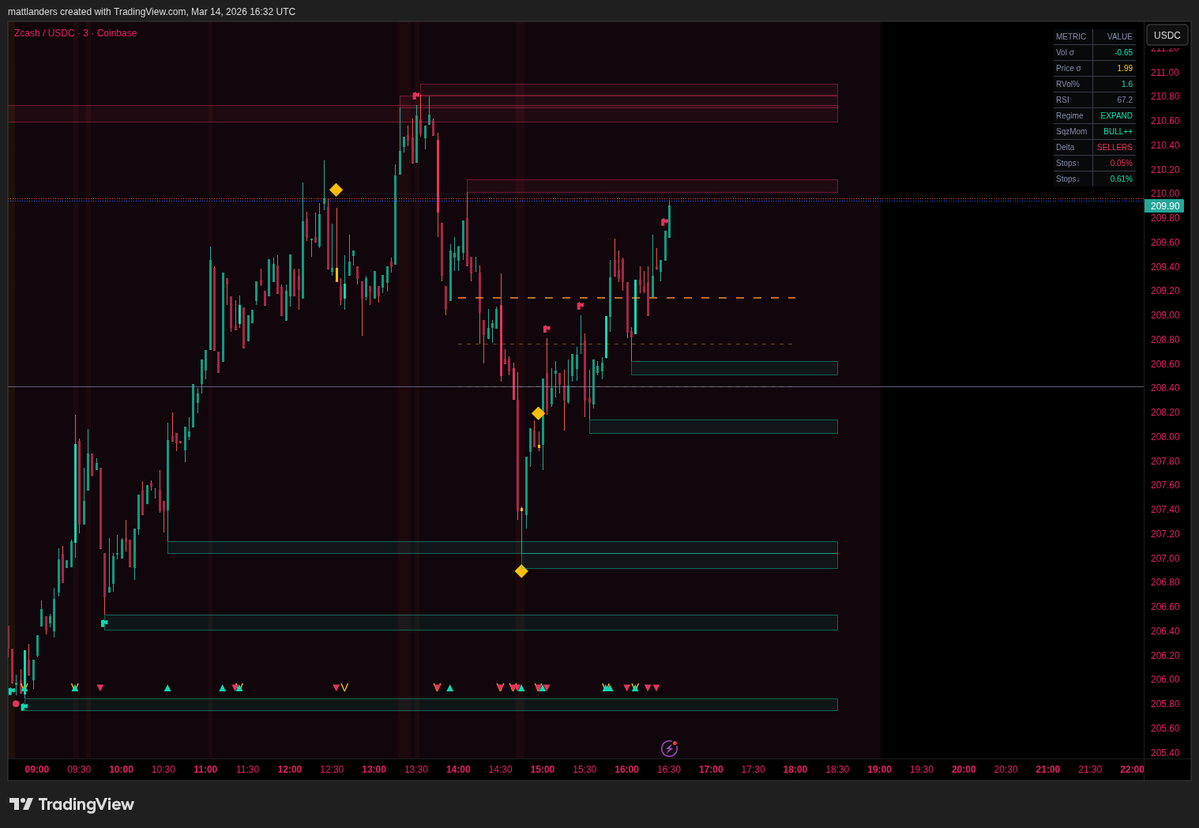
Task: Click the 14:30 time axis label
Action: [500, 769]
